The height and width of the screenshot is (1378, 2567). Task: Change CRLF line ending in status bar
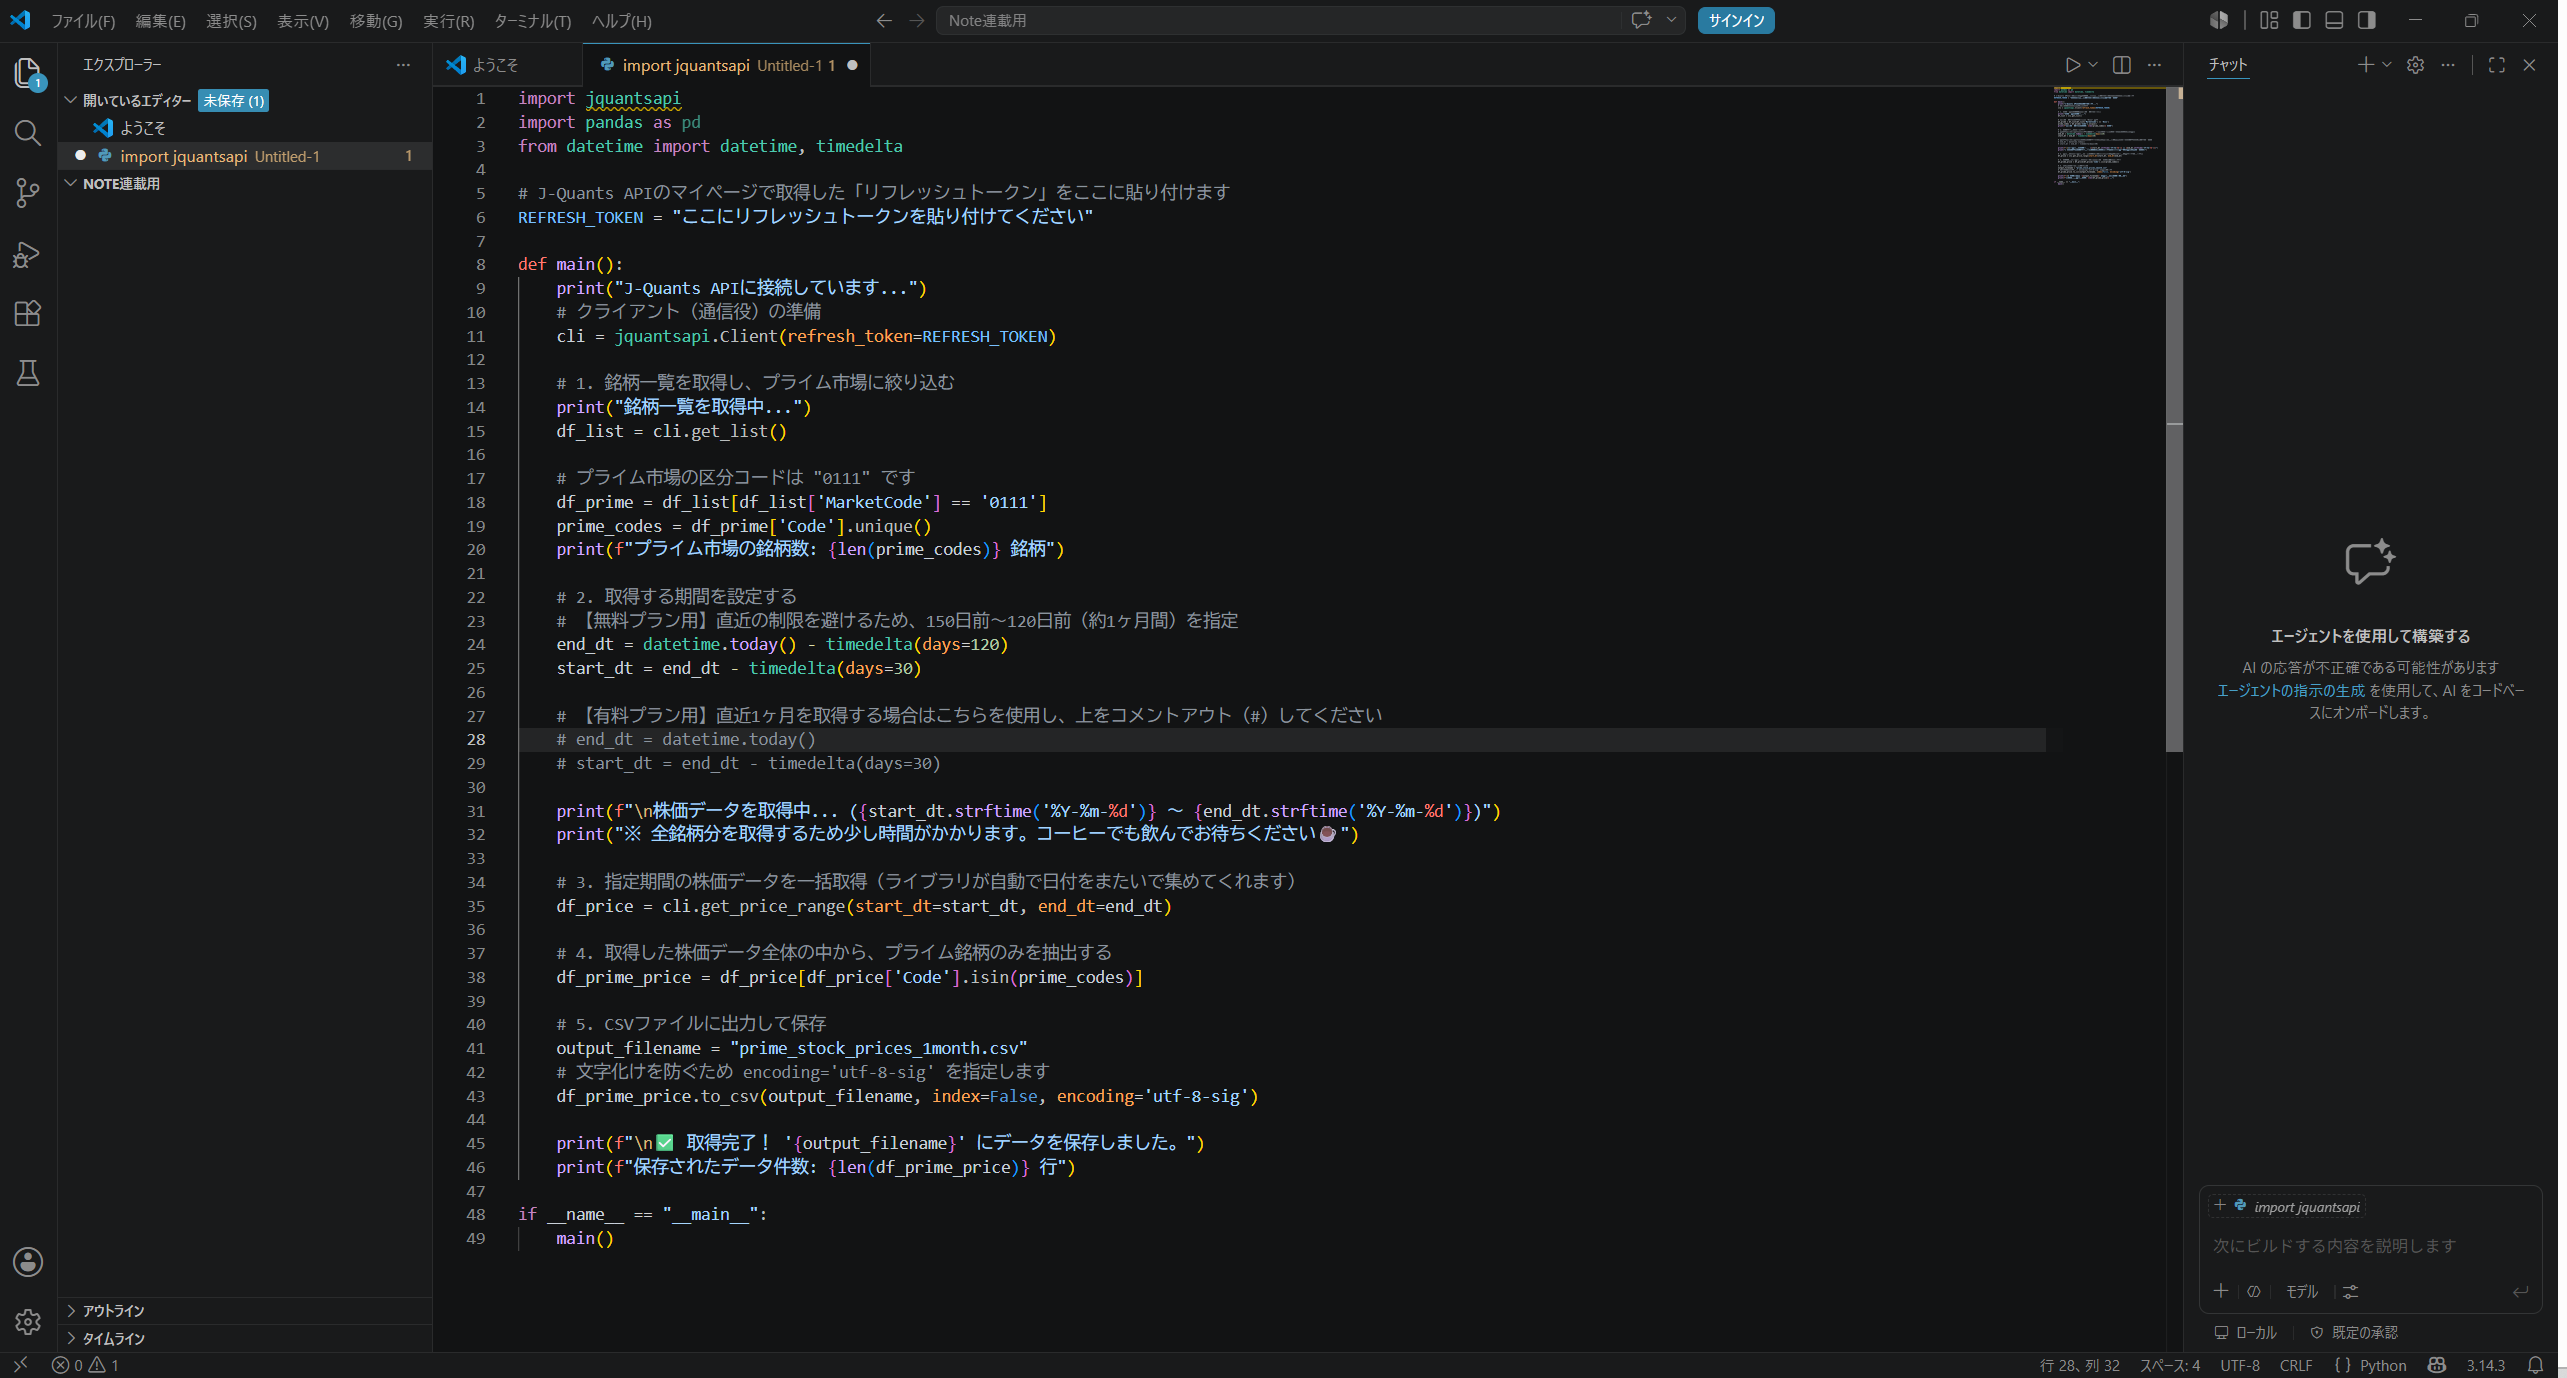[2296, 1365]
